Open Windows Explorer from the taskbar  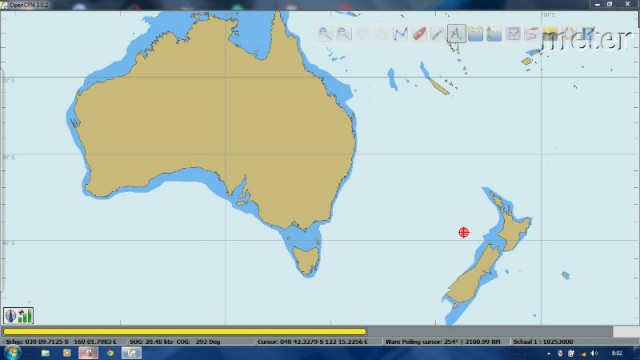(45, 353)
